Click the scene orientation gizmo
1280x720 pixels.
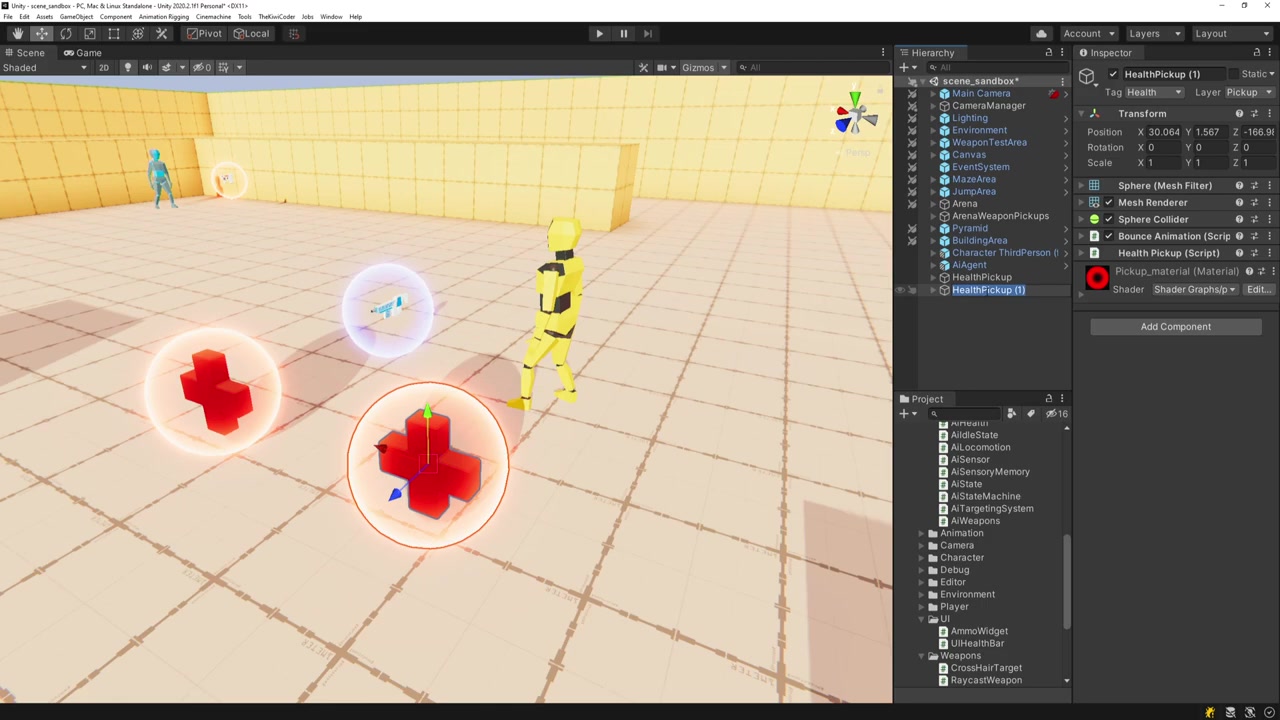[855, 117]
